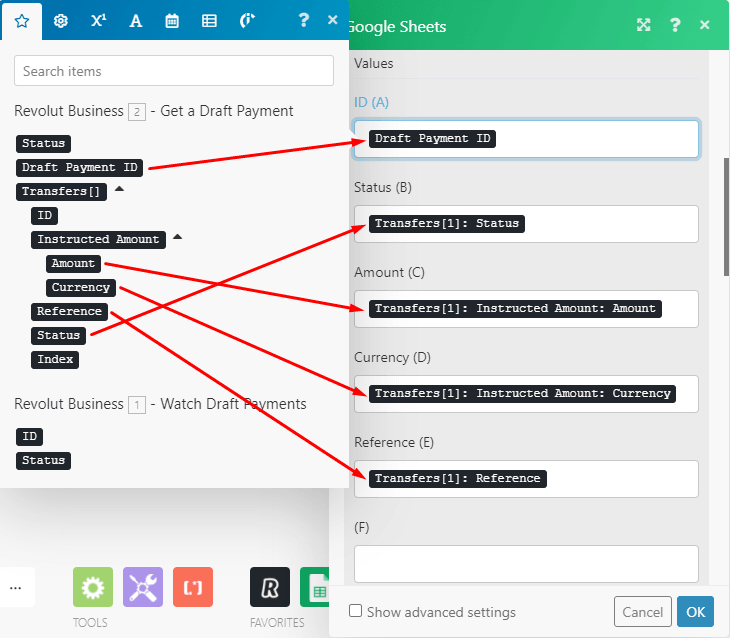The width and height of the screenshot is (730, 638).
Task: Click the empty (F) column field
Action: click(526, 563)
